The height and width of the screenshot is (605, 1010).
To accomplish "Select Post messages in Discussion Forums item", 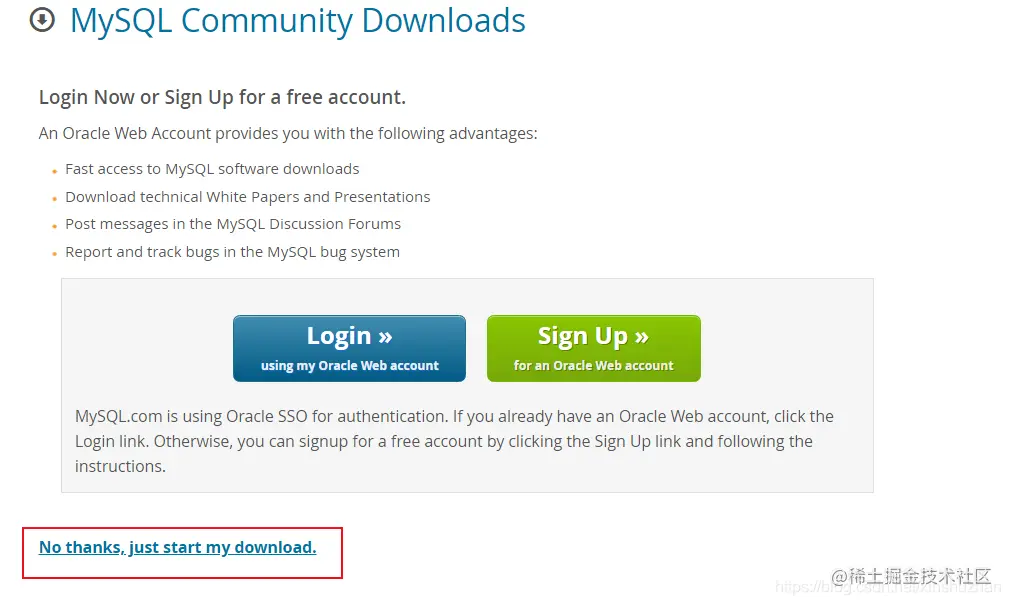I will click(233, 224).
